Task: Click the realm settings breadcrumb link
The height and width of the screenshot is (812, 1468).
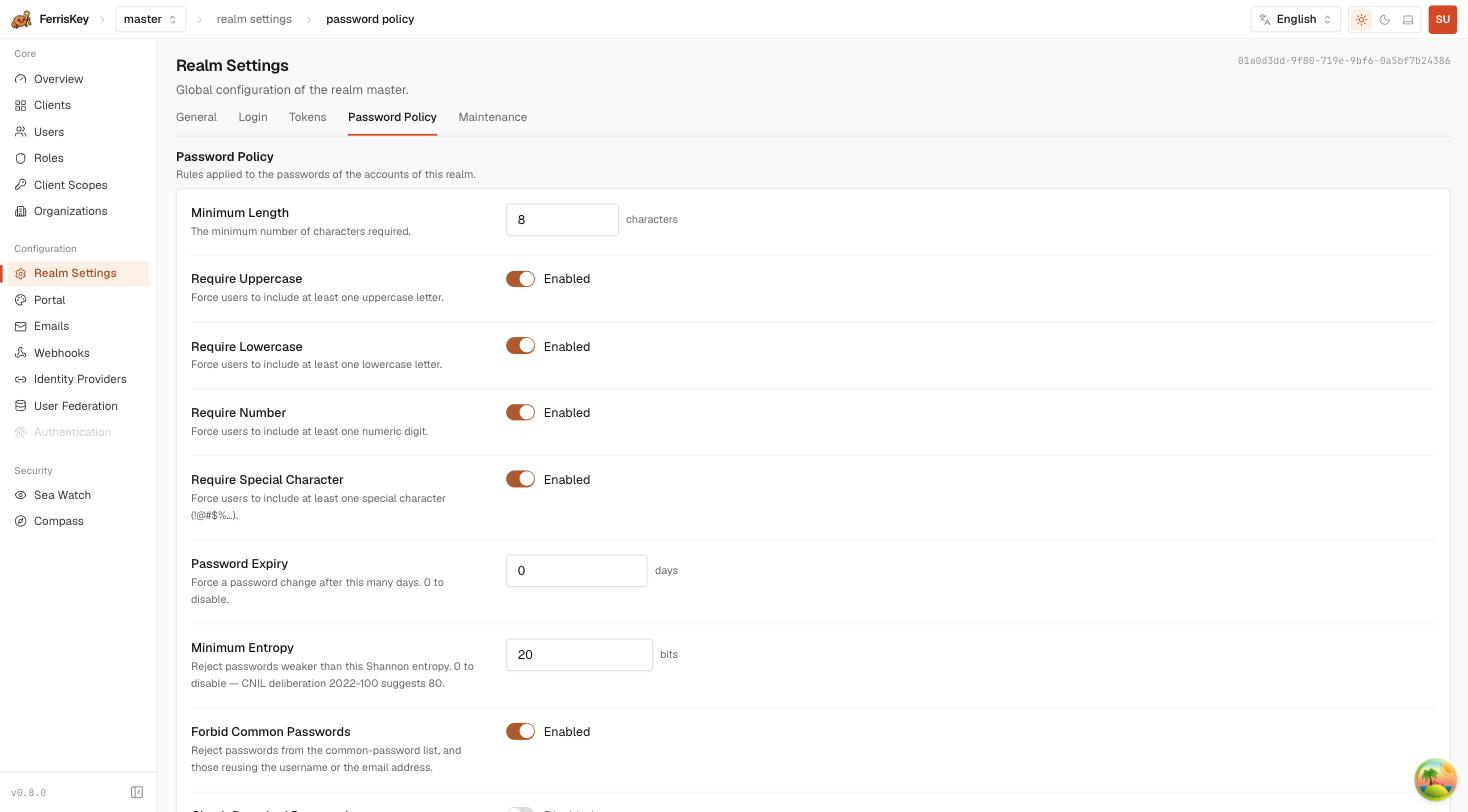Action: (254, 19)
